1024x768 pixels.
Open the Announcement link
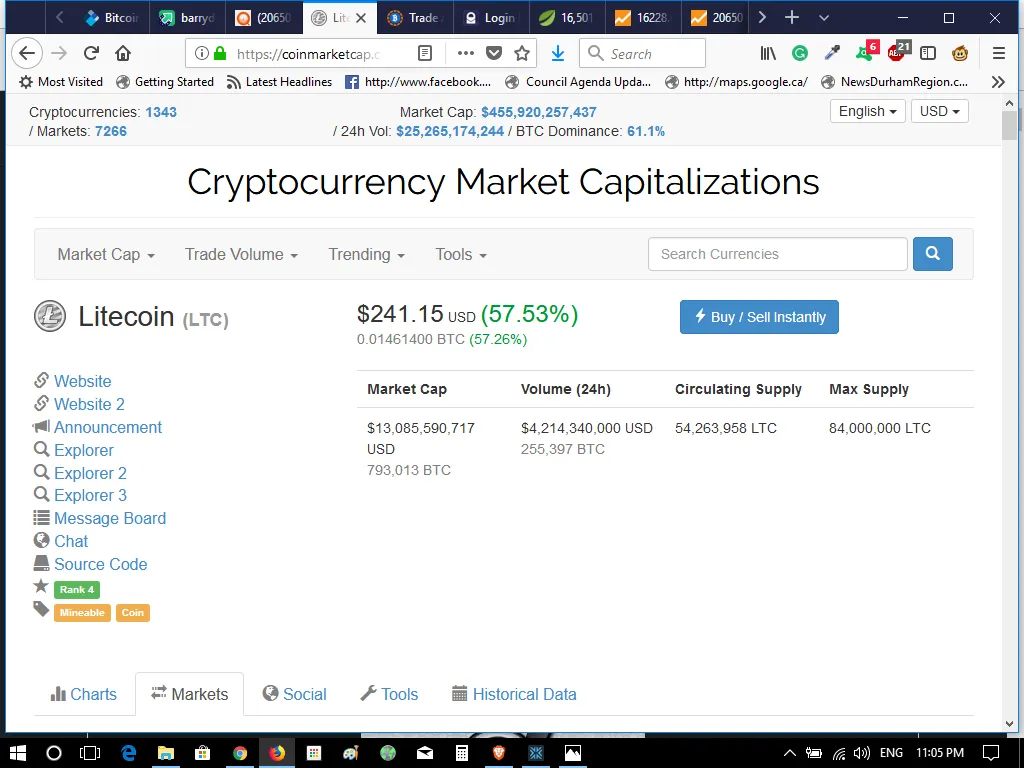pos(108,427)
